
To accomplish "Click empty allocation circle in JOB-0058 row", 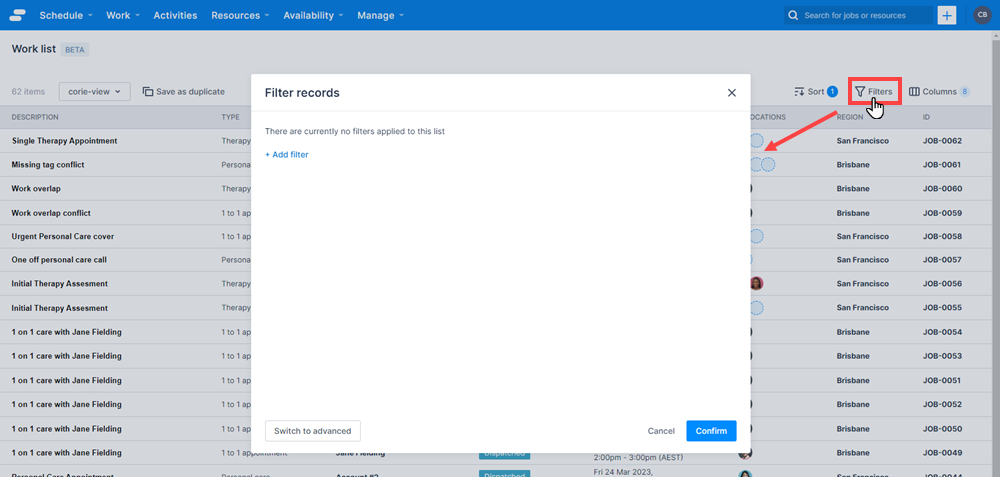I will (757, 237).
